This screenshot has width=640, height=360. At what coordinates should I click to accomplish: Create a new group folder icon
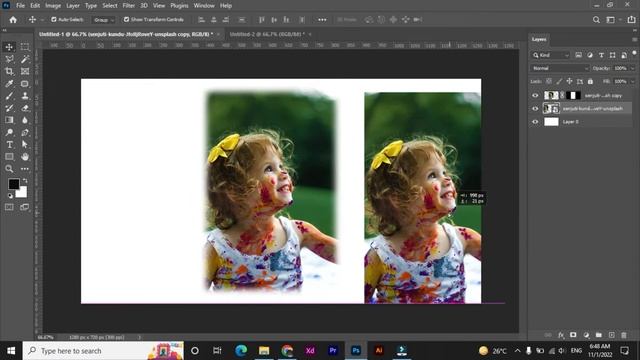coord(598,335)
